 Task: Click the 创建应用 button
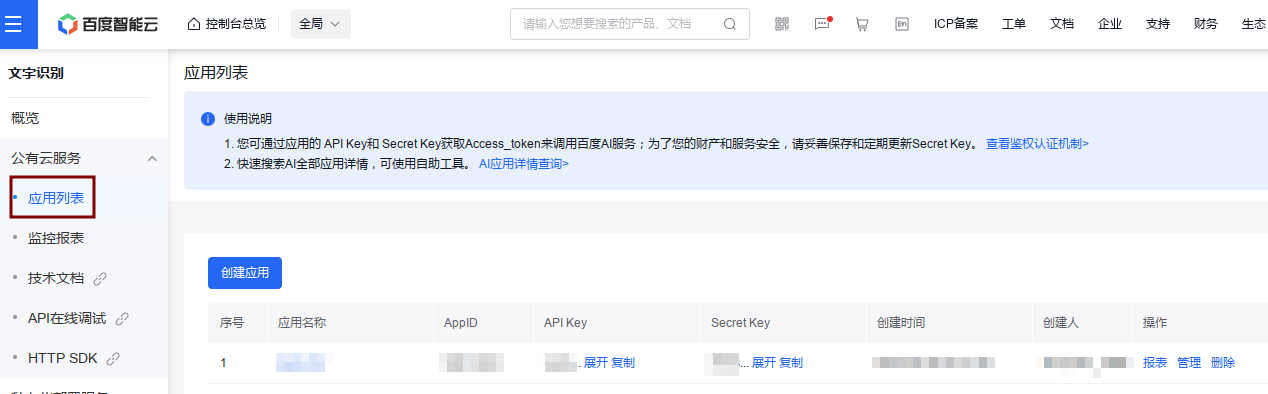coord(245,273)
